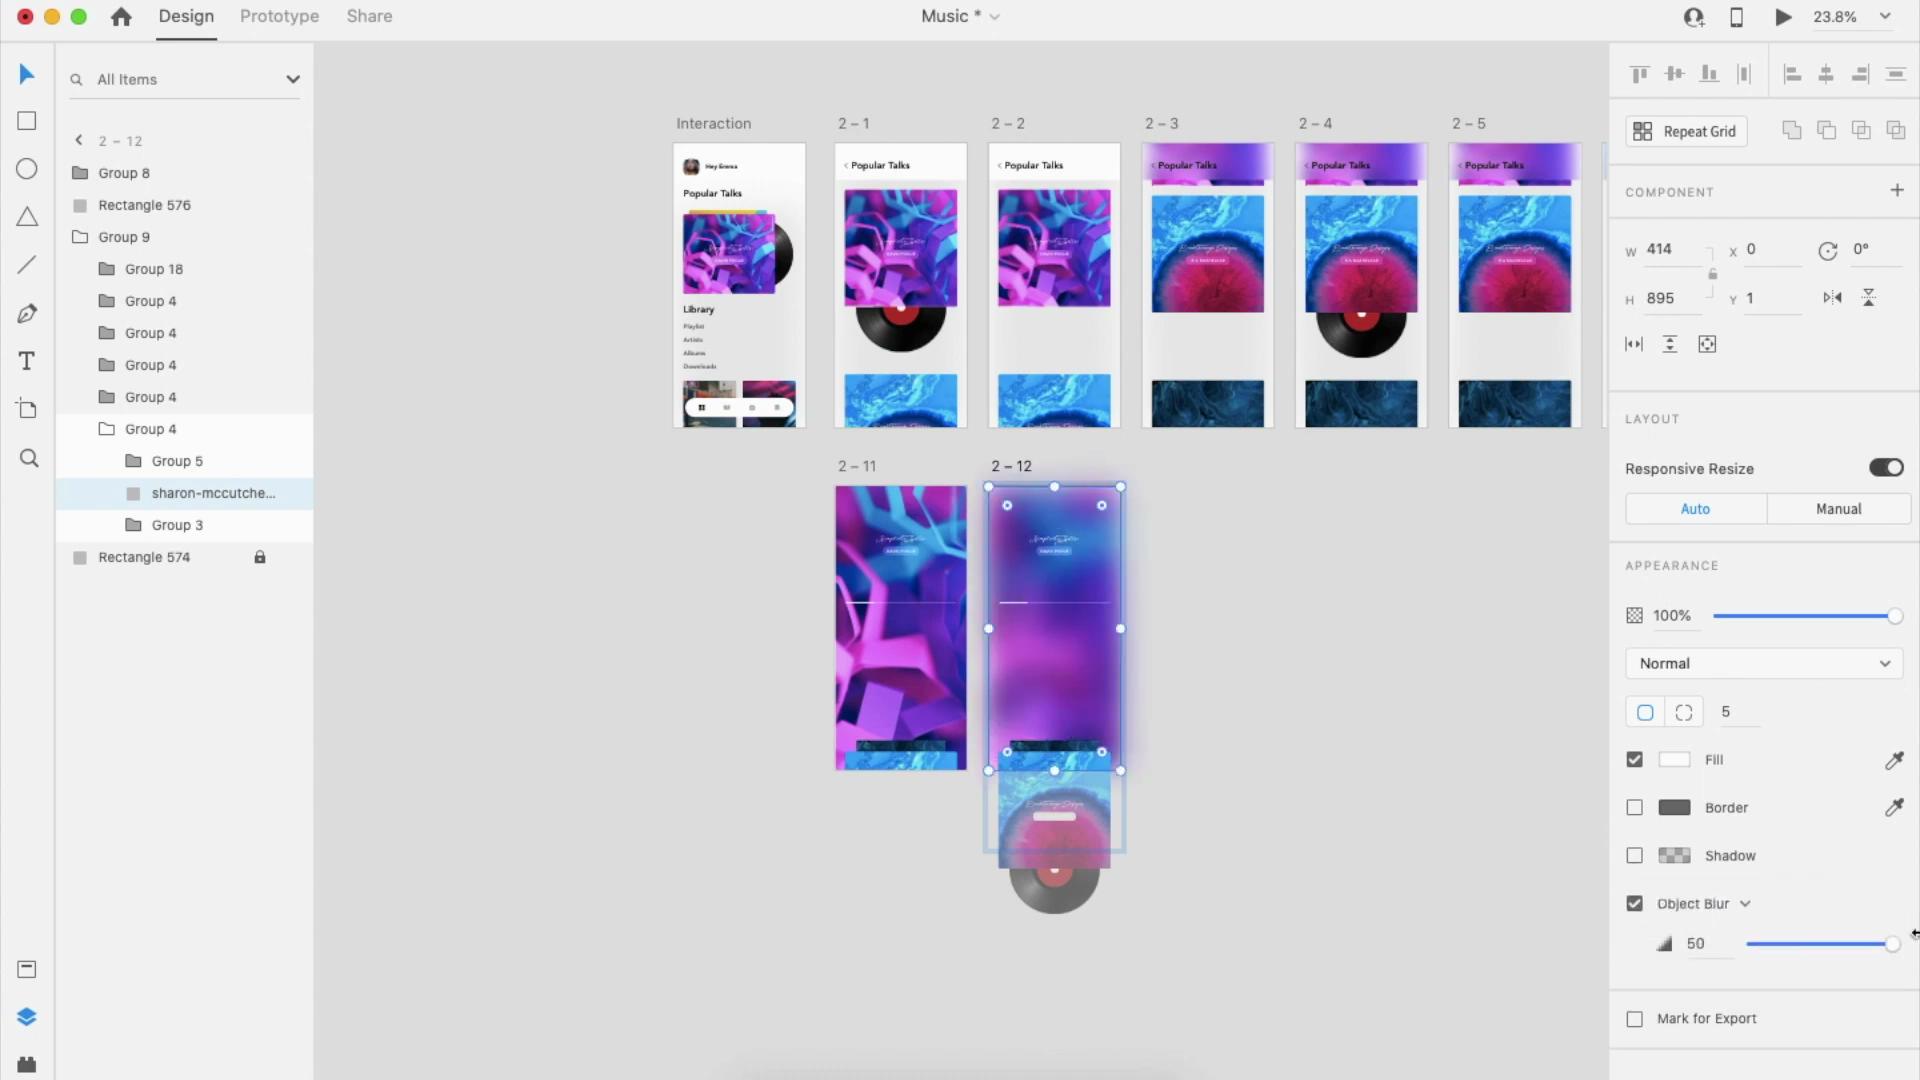1920x1080 pixels.
Task: Open the Plugins panel icon
Action: click(x=27, y=1064)
